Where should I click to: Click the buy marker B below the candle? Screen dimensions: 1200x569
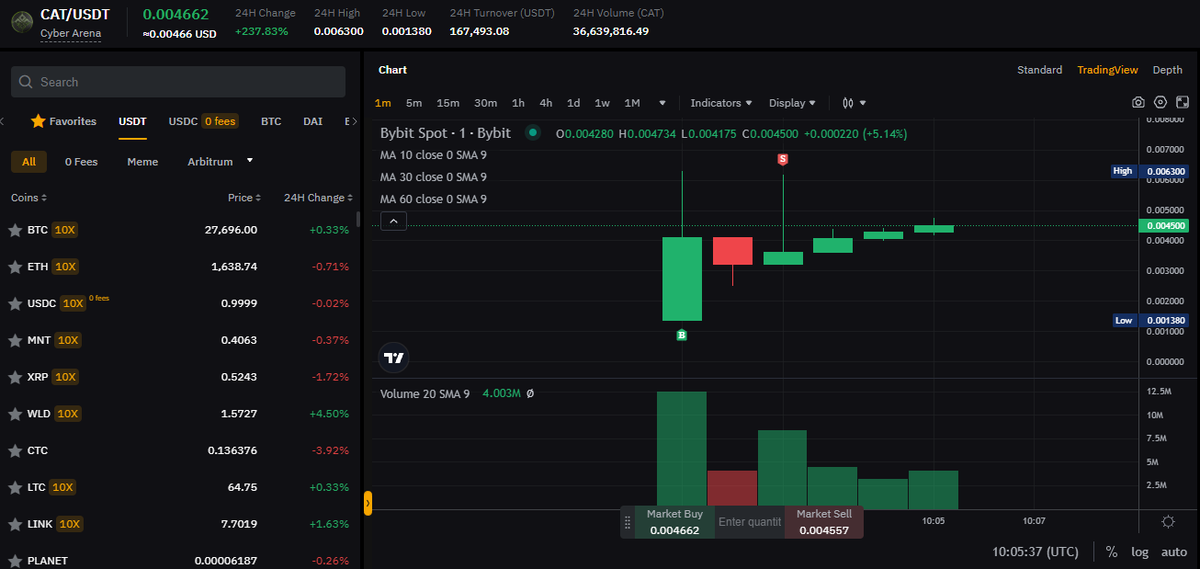coord(681,335)
